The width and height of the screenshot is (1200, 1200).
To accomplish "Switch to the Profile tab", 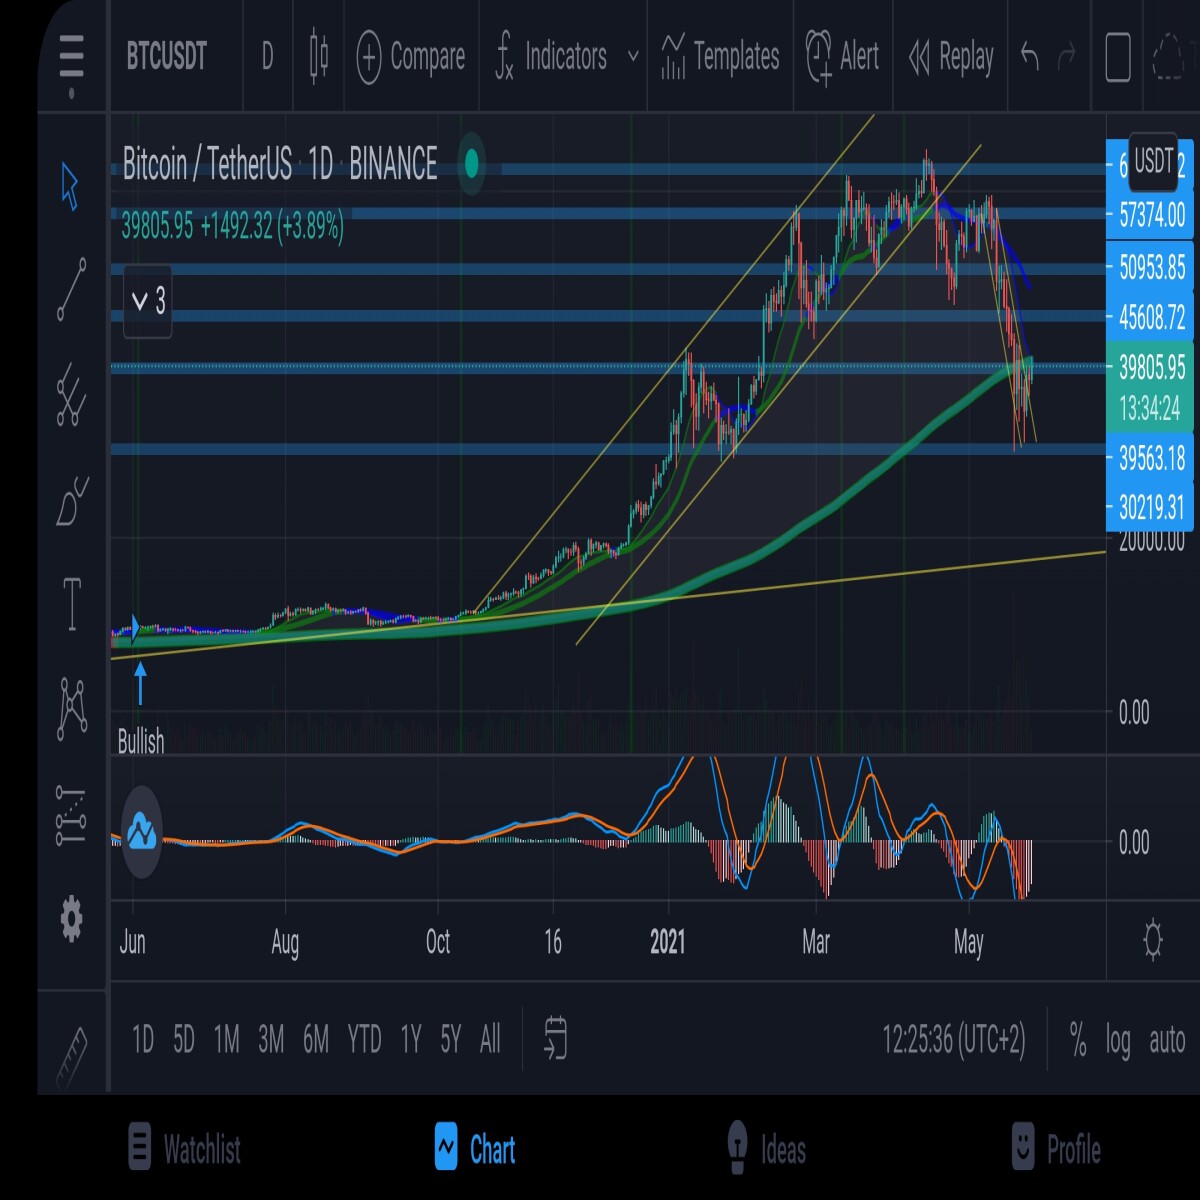I will (1056, 1148).
